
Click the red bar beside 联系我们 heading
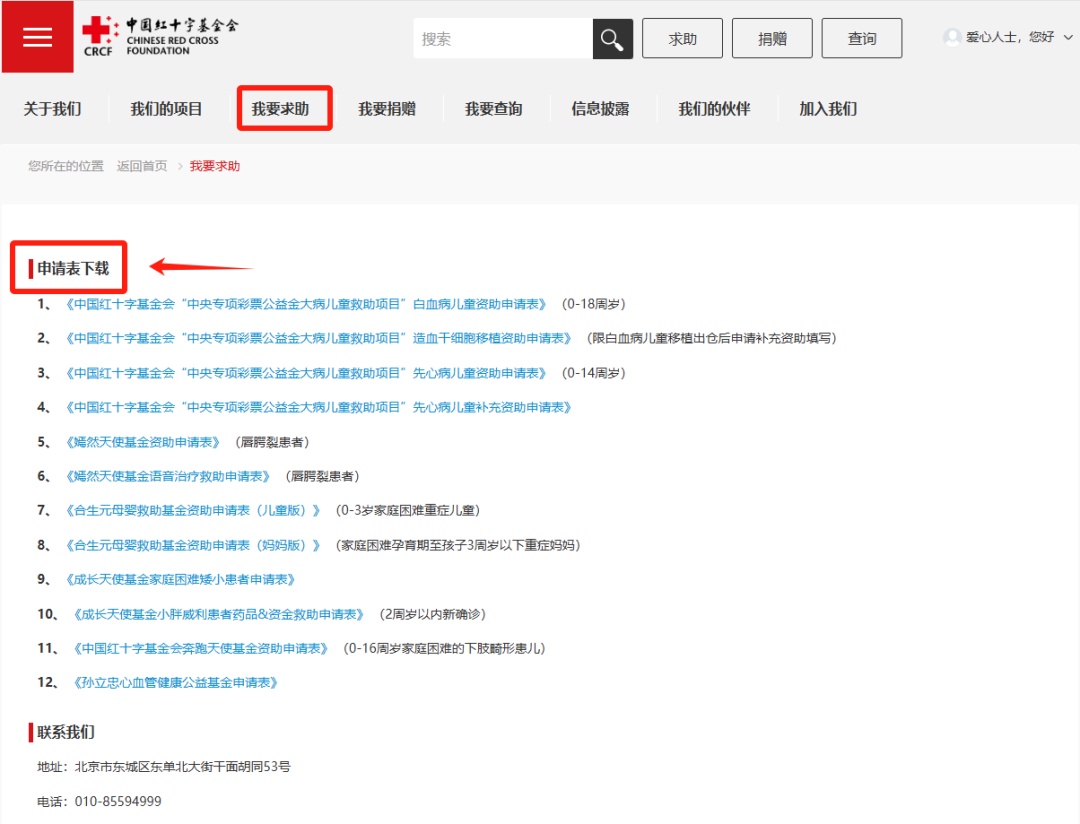pyautogui.click(x=30, y=732)
